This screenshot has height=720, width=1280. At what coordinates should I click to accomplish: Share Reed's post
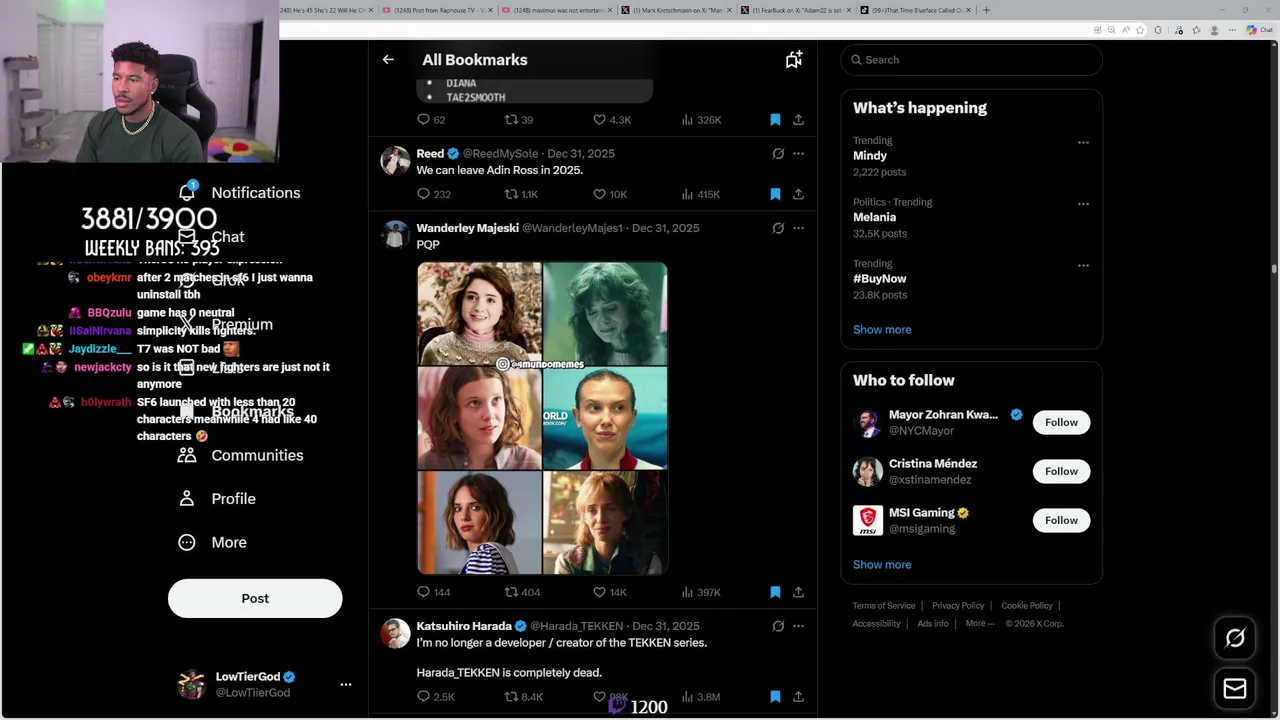[x=798, y=194]
